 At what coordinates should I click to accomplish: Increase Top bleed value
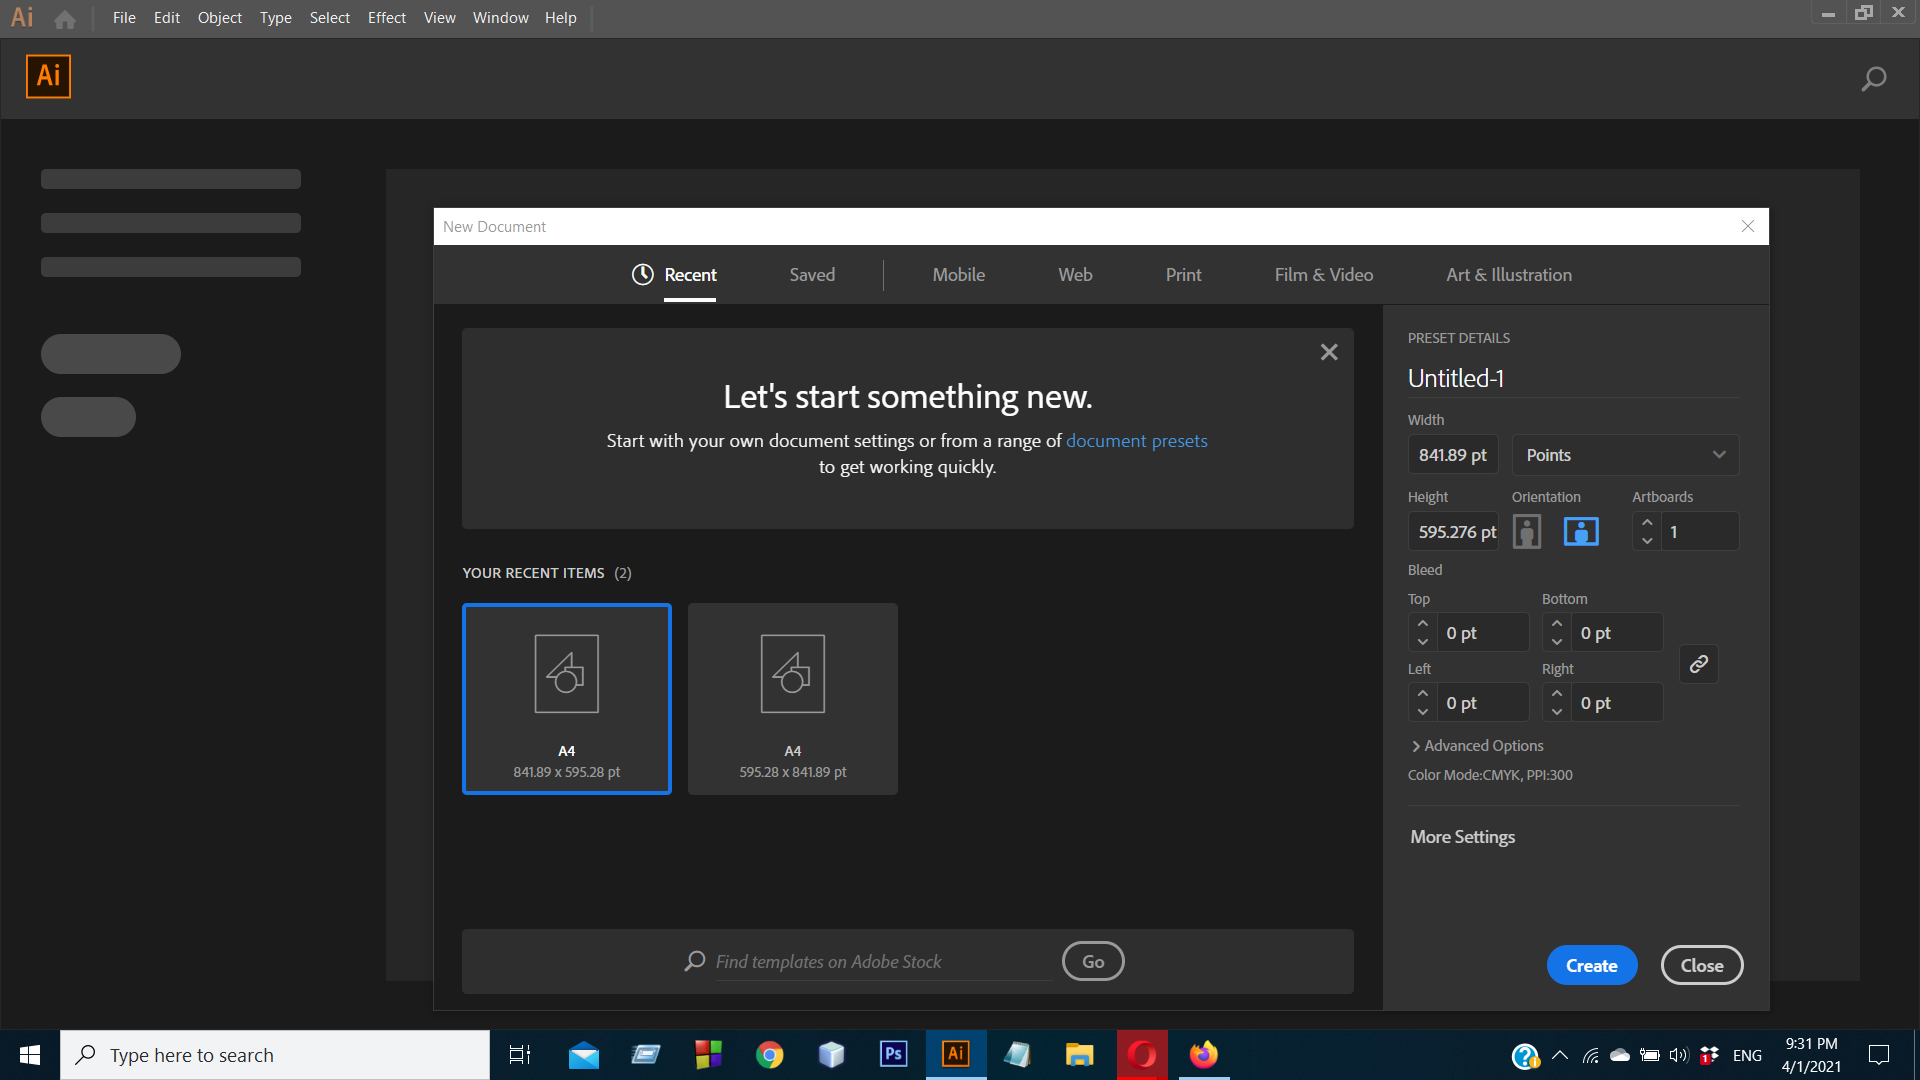tap(1422, 623)
